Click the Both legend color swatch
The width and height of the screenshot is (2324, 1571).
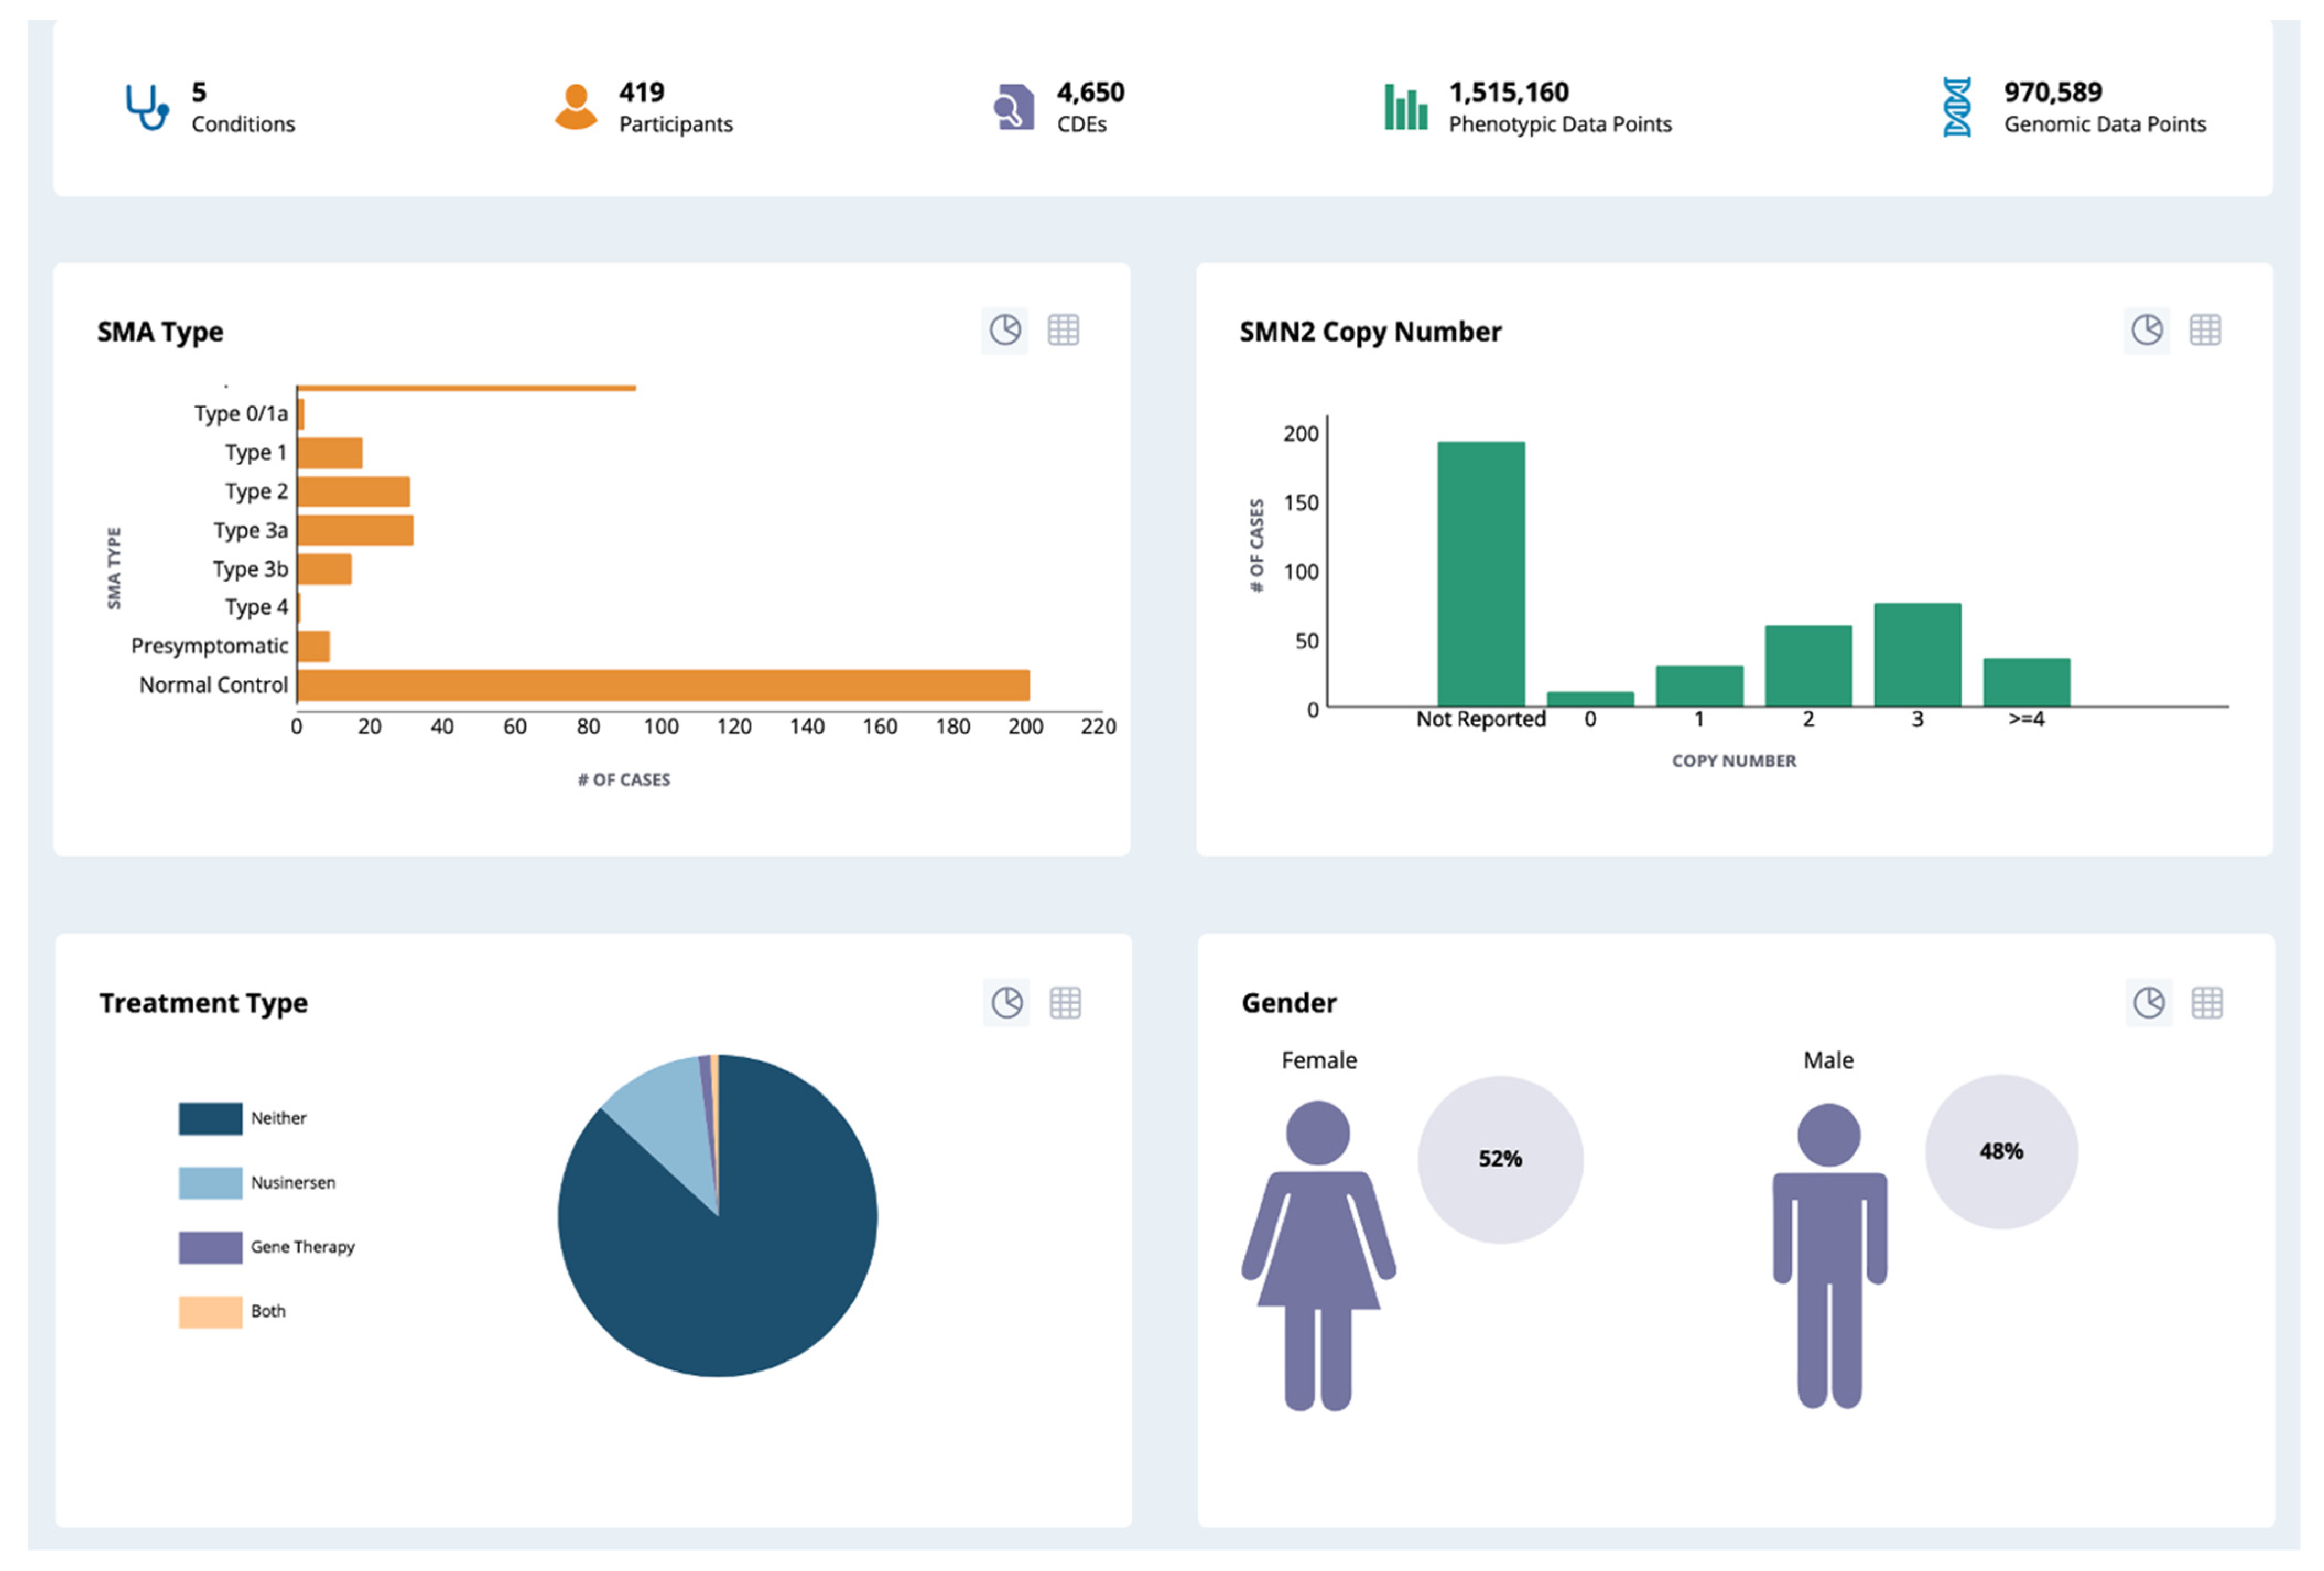pos(211,1311)
